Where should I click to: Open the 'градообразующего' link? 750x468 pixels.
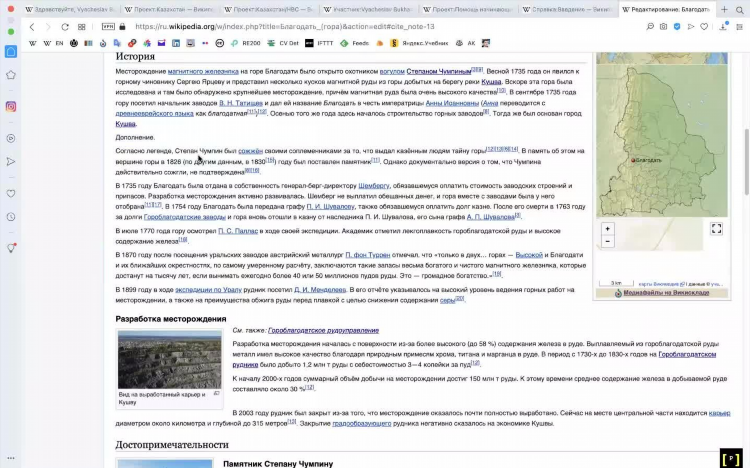[362, 423]
